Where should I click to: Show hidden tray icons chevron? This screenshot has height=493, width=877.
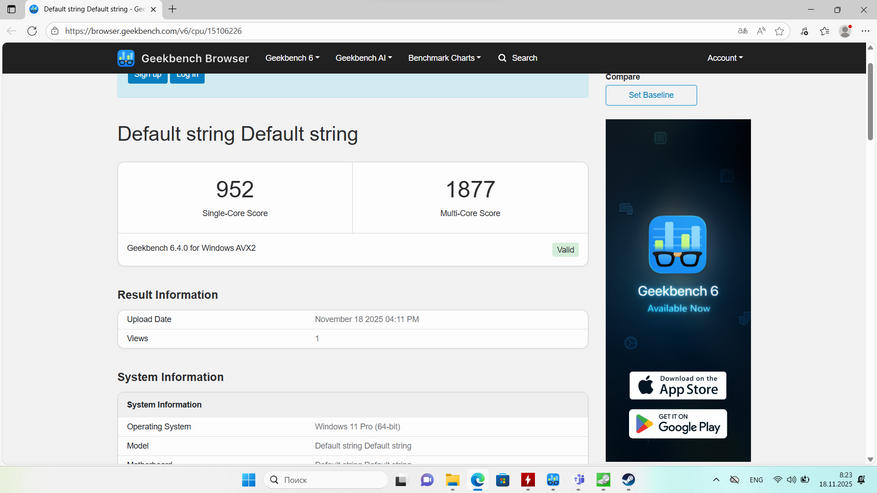[x=716, y=480]
